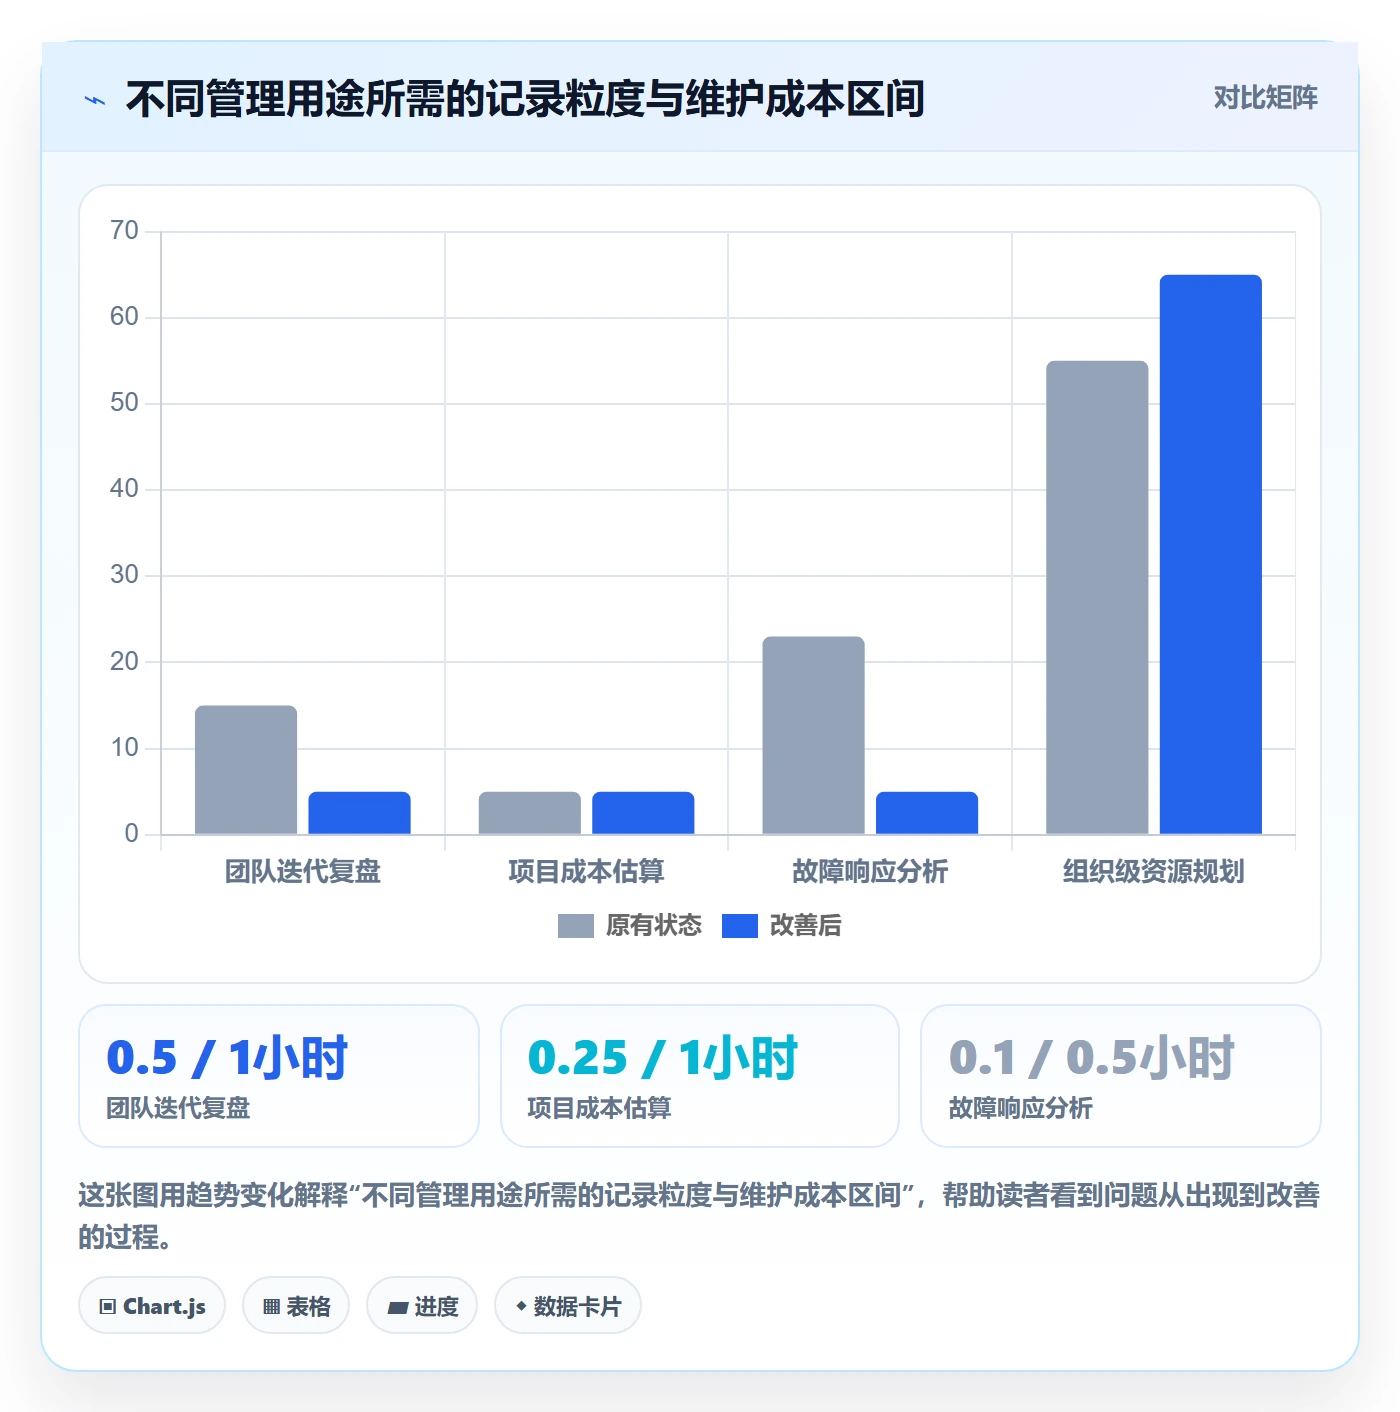Screen dimensions: 1400x1412
Task: Click 项目成本估算 caption in second card
Action: (x=599, y=1108)
